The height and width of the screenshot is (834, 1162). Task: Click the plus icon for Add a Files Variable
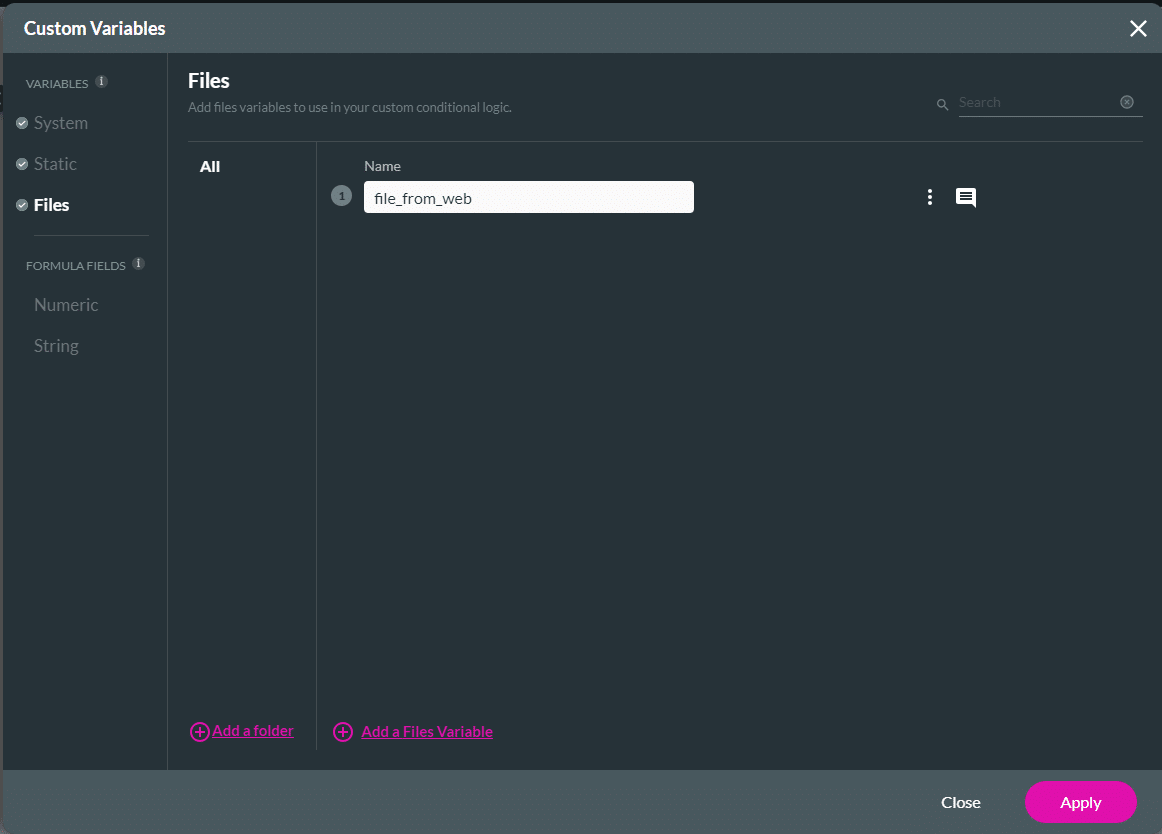point(343,732)
